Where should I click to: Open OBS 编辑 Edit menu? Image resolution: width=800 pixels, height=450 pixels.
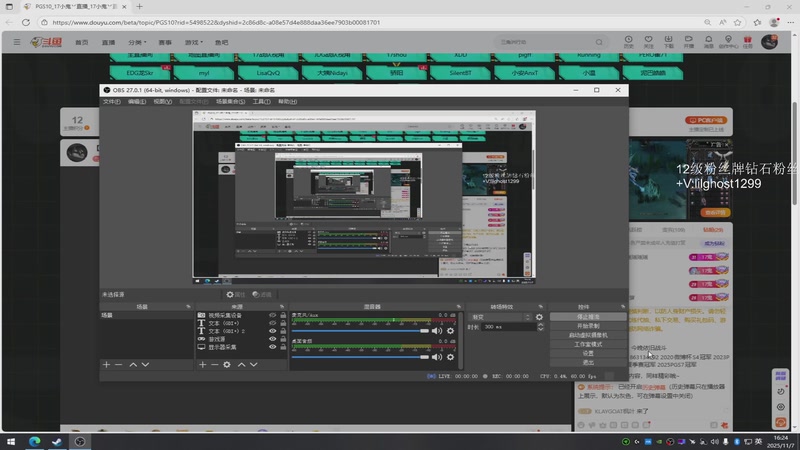[x=137, y=102]
